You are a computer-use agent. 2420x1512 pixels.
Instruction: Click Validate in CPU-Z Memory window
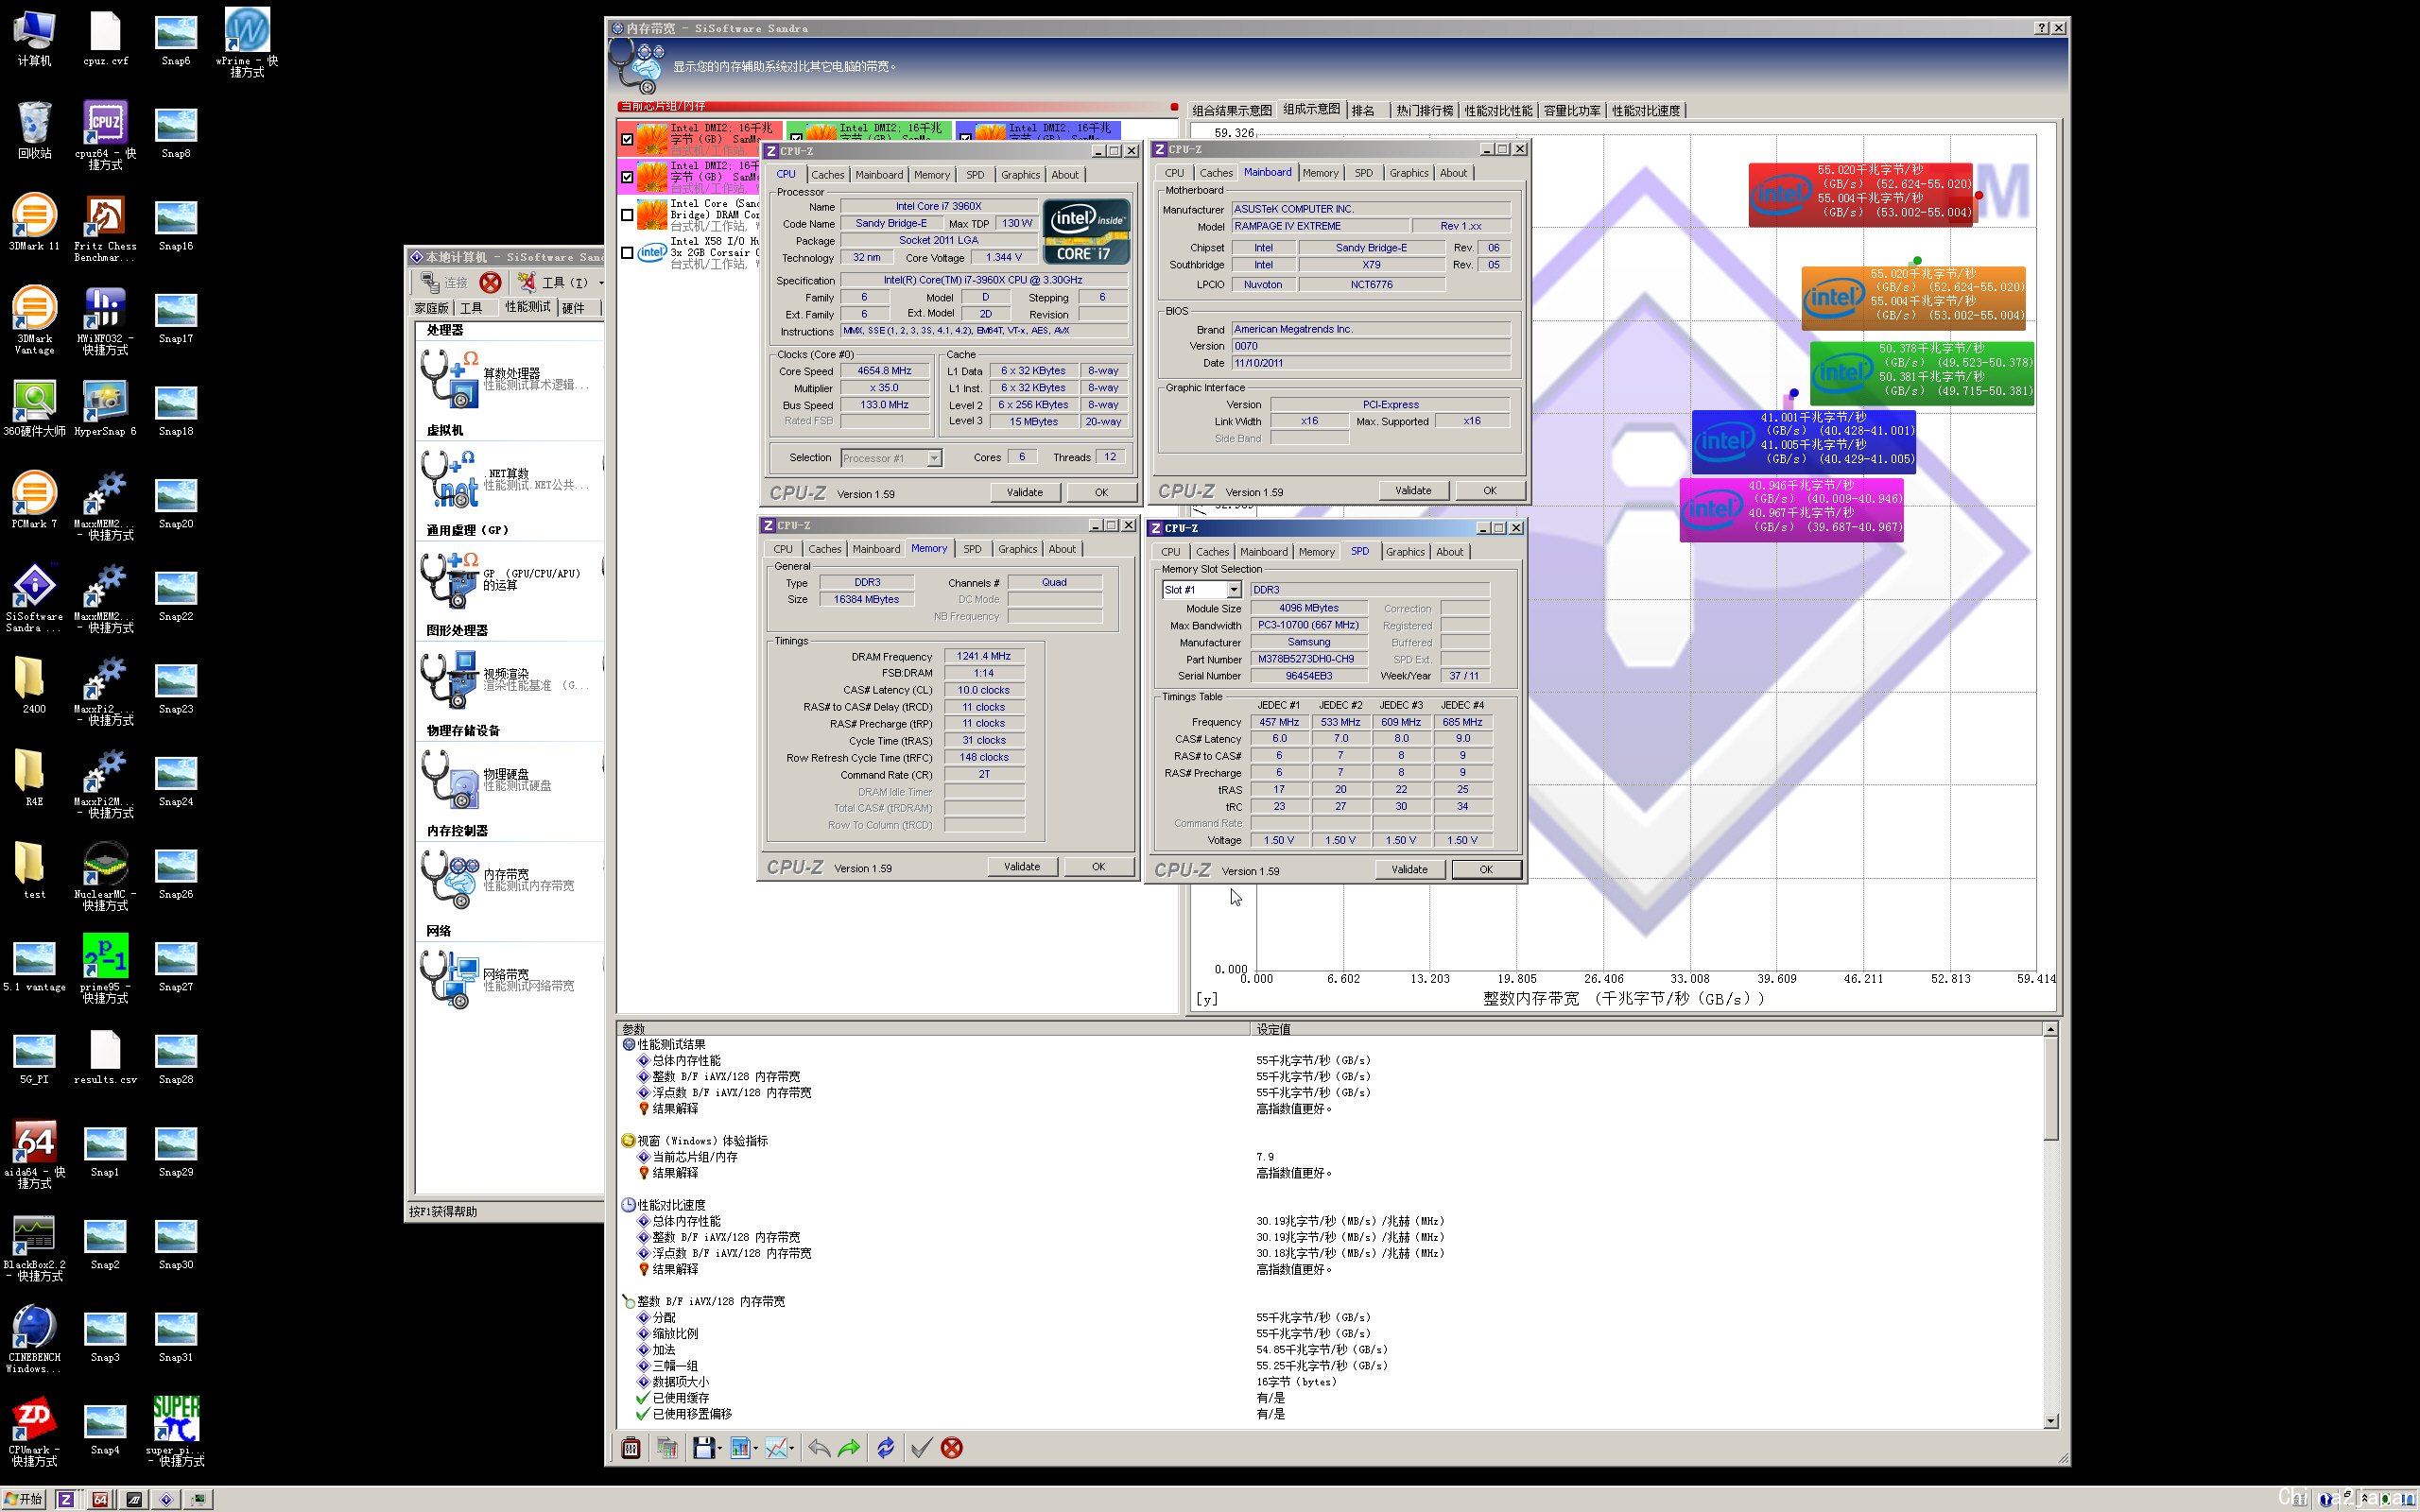tap(1021, 866)
